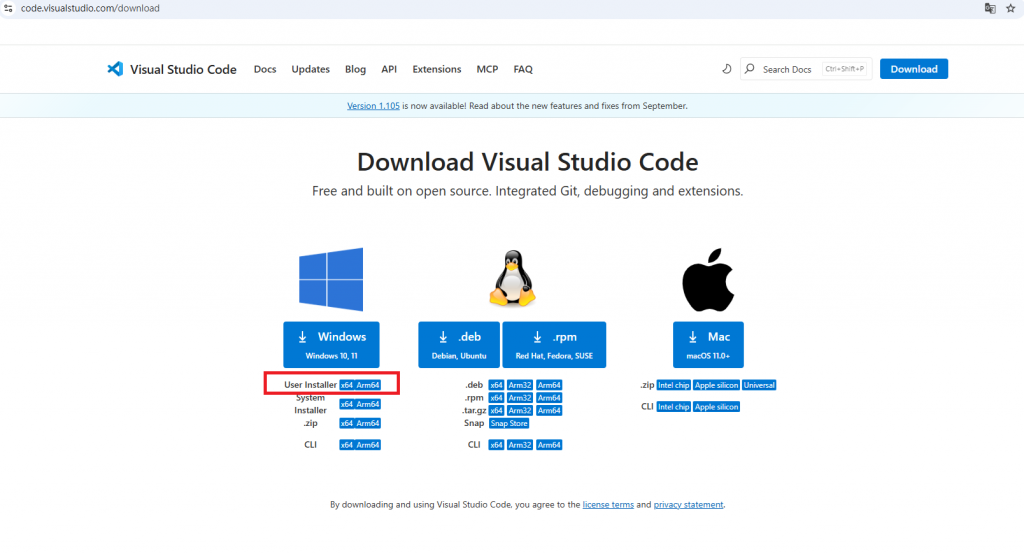Click the Search Docs input field

coord(806,69)
